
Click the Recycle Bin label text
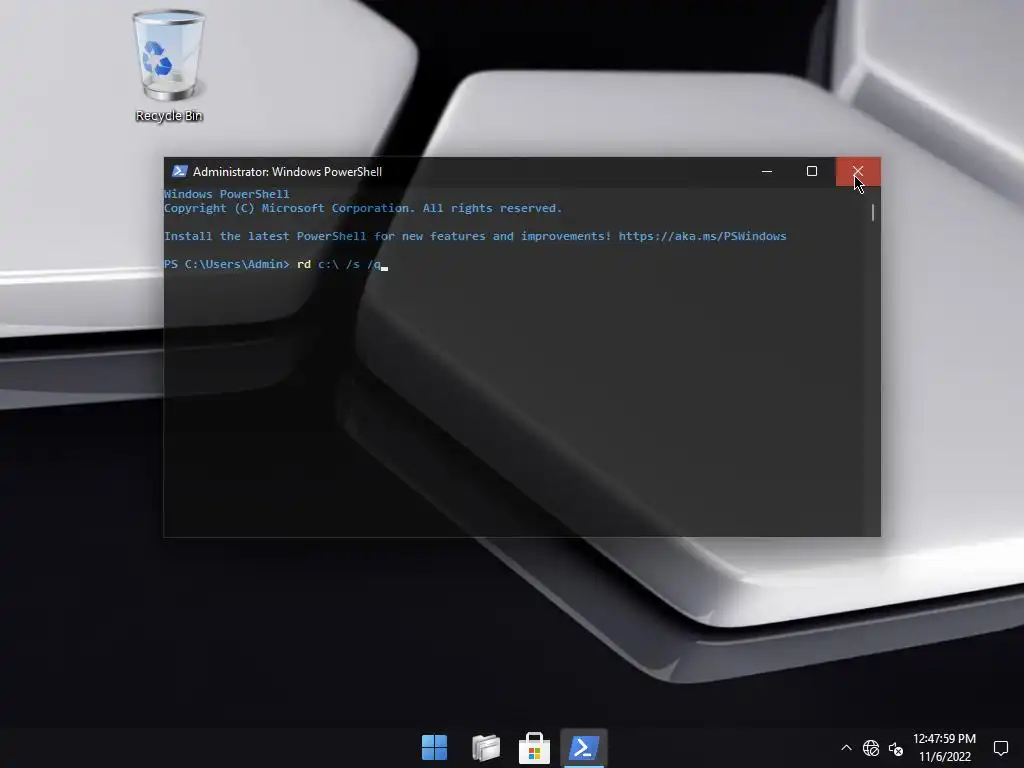[169, 116]
